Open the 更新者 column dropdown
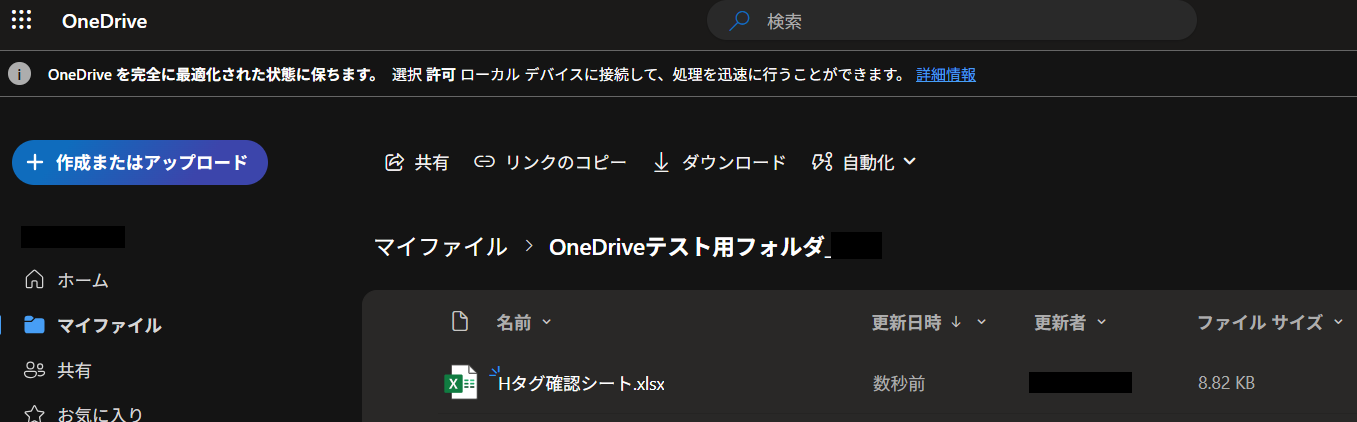 pyautogui.click(x=1071, y=322)
